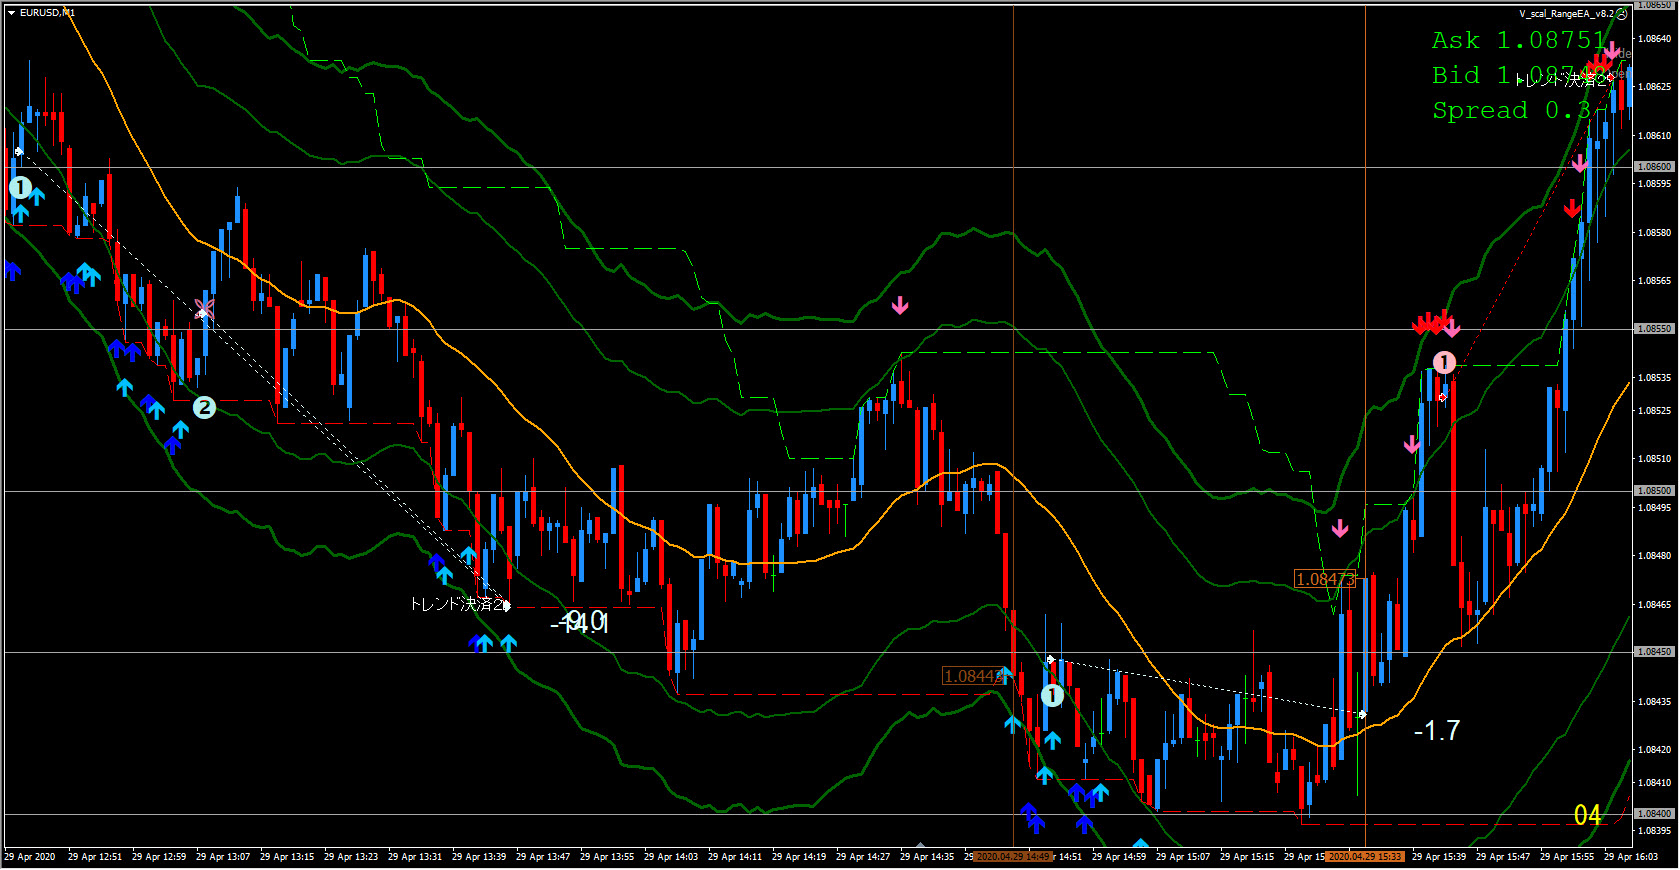Click the -1.7 profit label
Image resolution: width=1680 pixels, height=870 pixels.
click(x=1437, y=730)
